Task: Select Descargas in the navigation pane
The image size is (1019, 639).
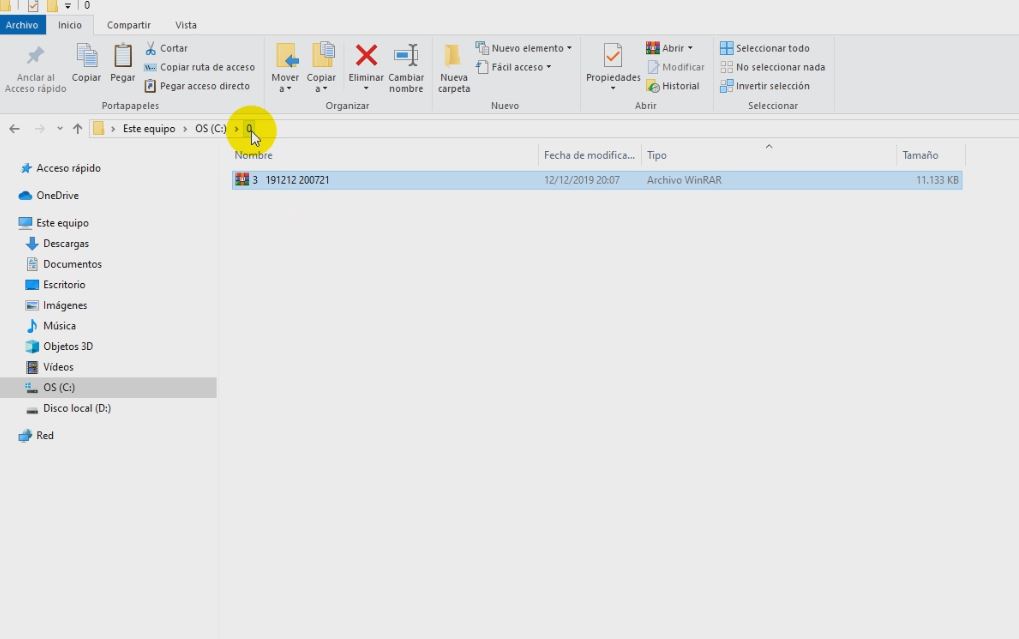Action: pos(66,244)
